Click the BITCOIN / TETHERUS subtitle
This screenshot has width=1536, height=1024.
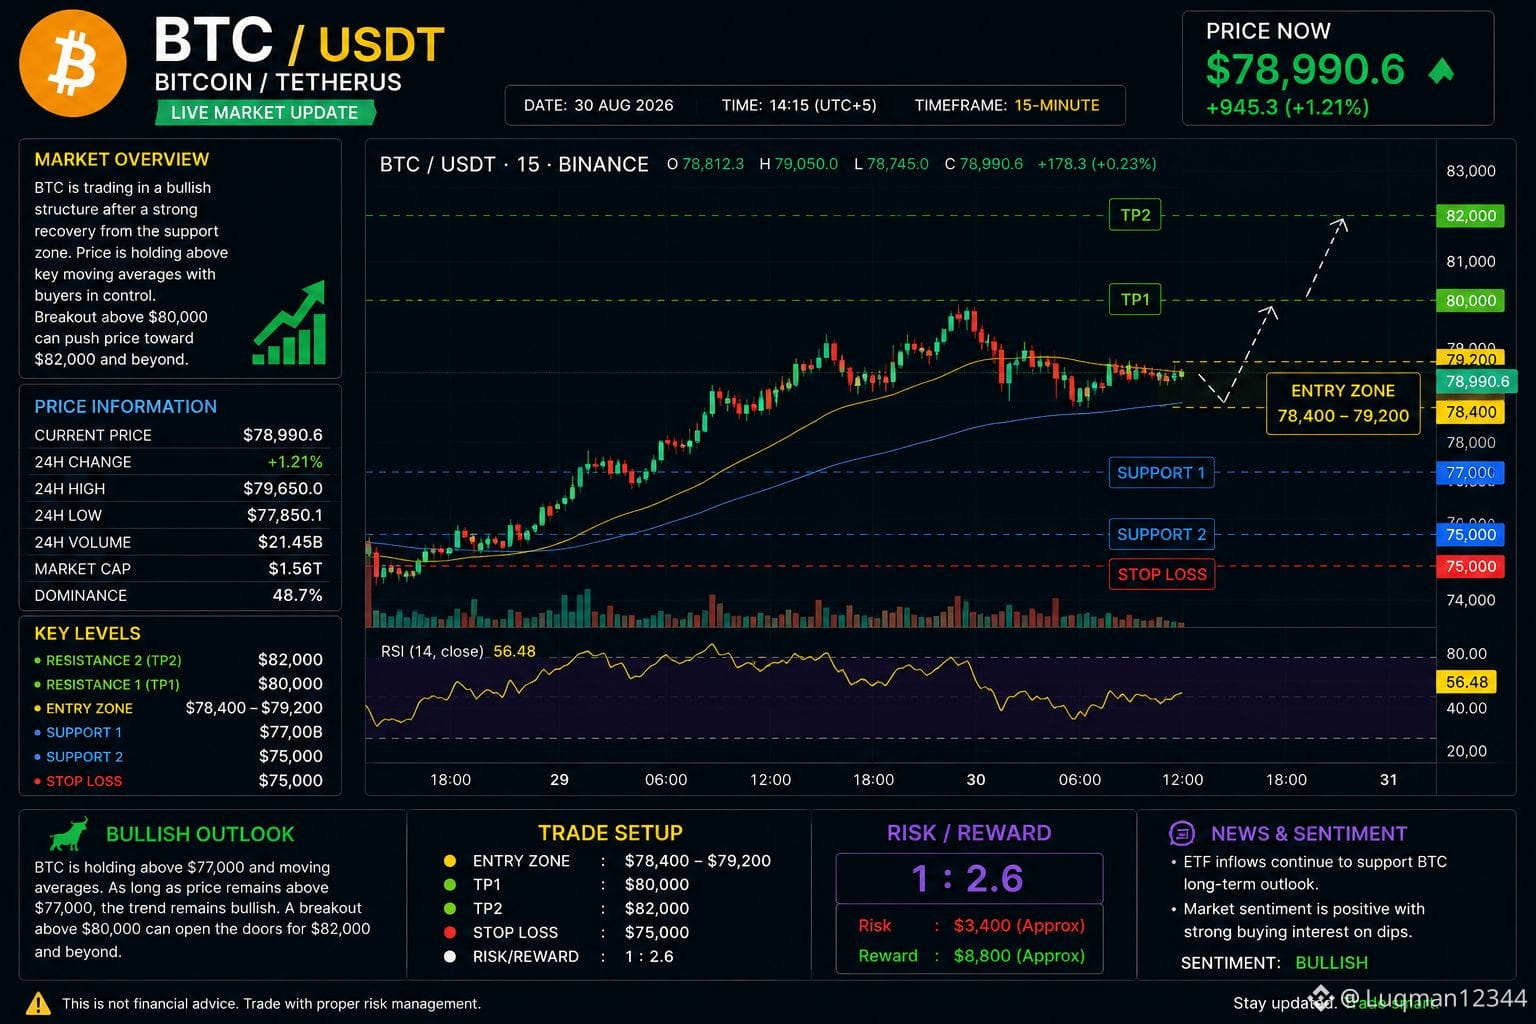point(278,82)
